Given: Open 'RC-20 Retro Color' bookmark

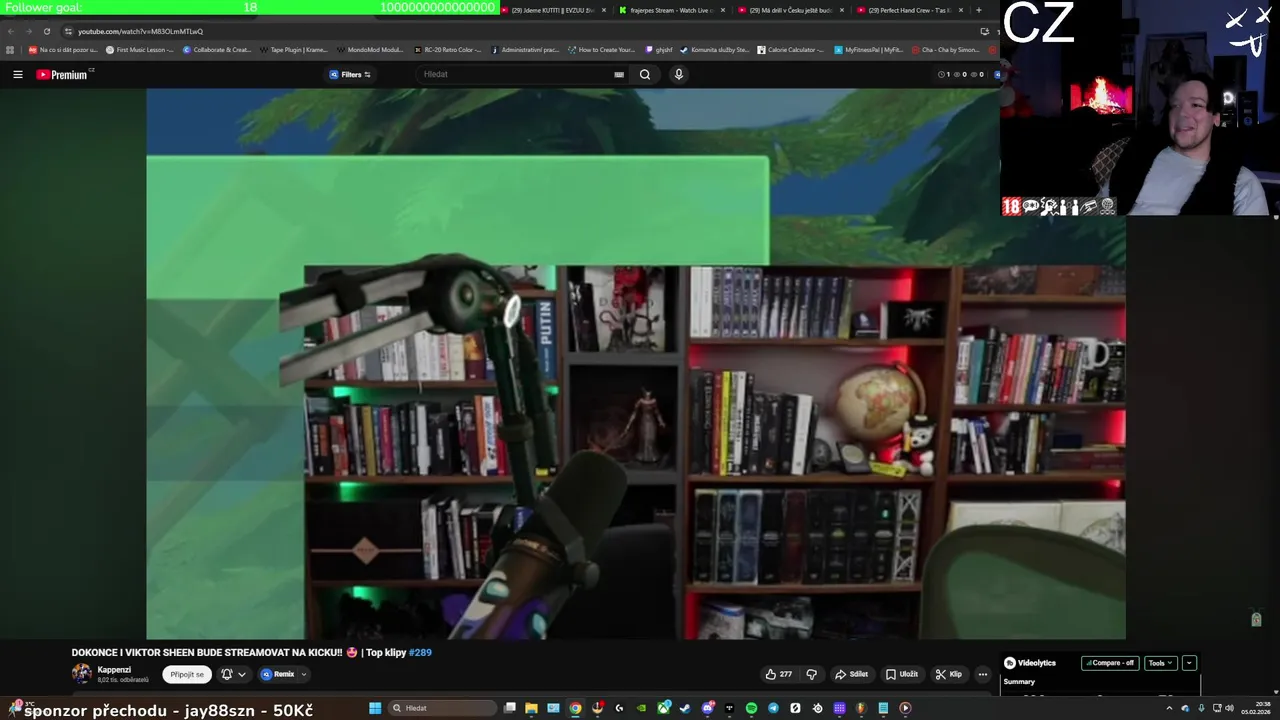Looking at the screenshot, I should coord(447,49).
